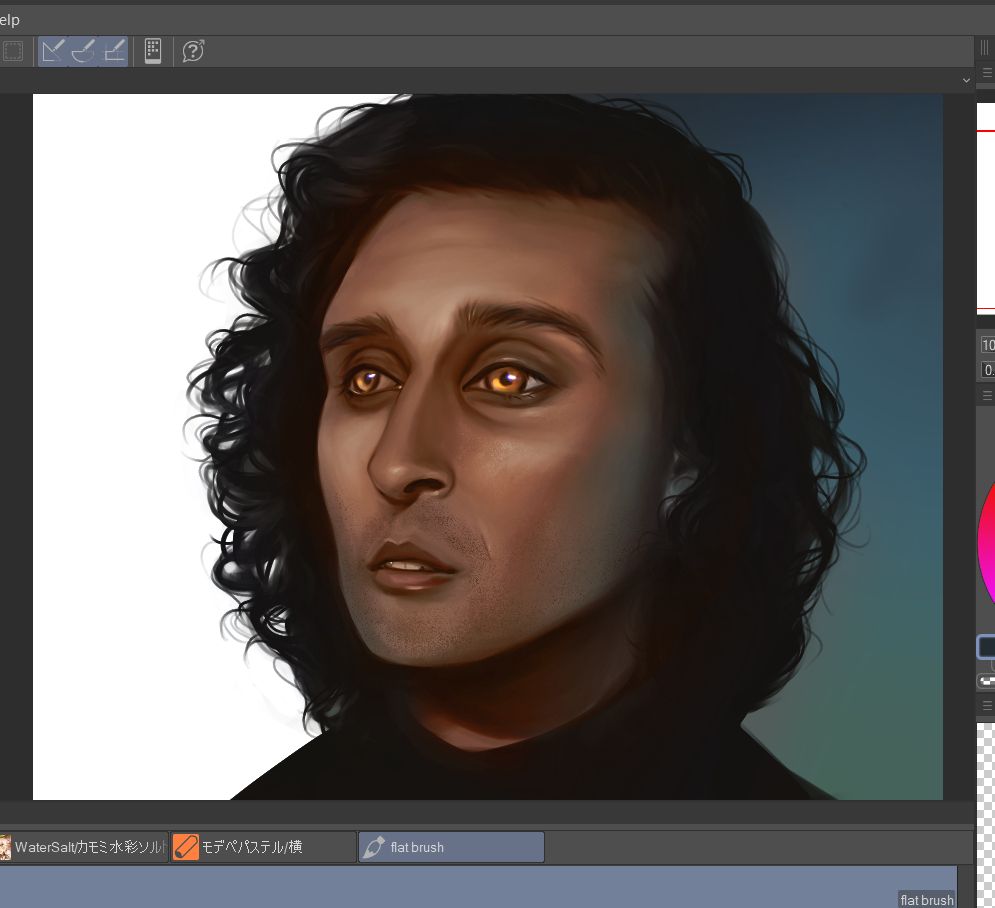Click the flat brush pen nib icon
This screenshot has height=908, width=995.
tap(374, 847)
